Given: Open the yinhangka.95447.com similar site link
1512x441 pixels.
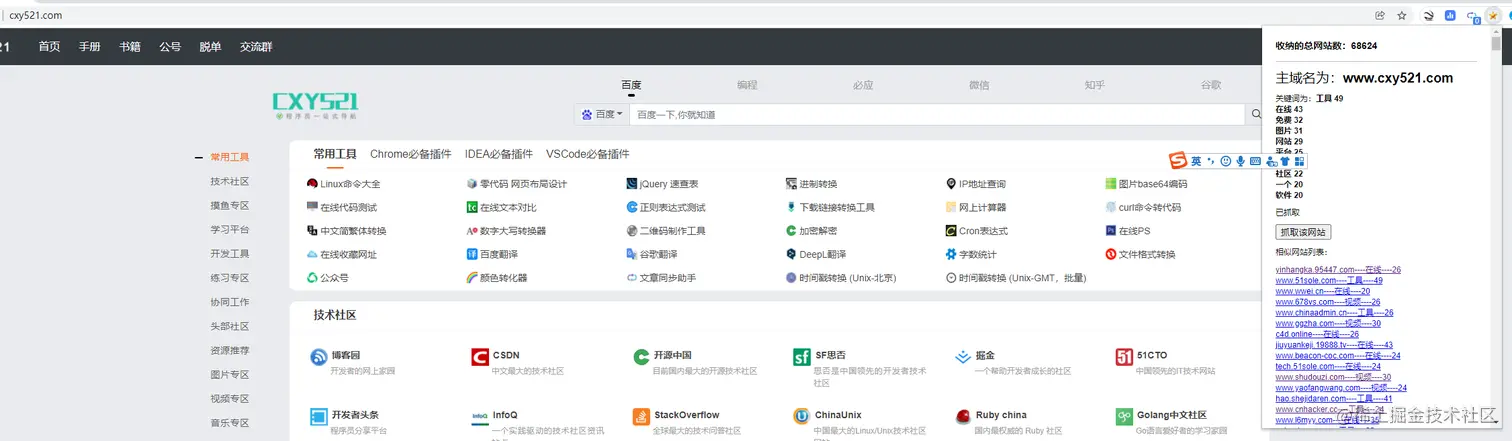Looking at the screenshot, I should point(1338,270).
